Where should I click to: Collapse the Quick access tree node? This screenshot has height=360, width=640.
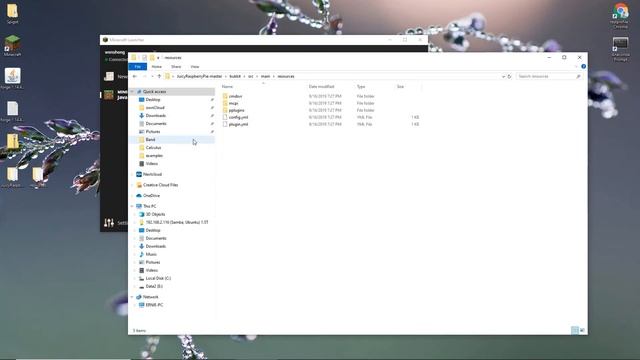pyautogui.click(x=132, y=92)
